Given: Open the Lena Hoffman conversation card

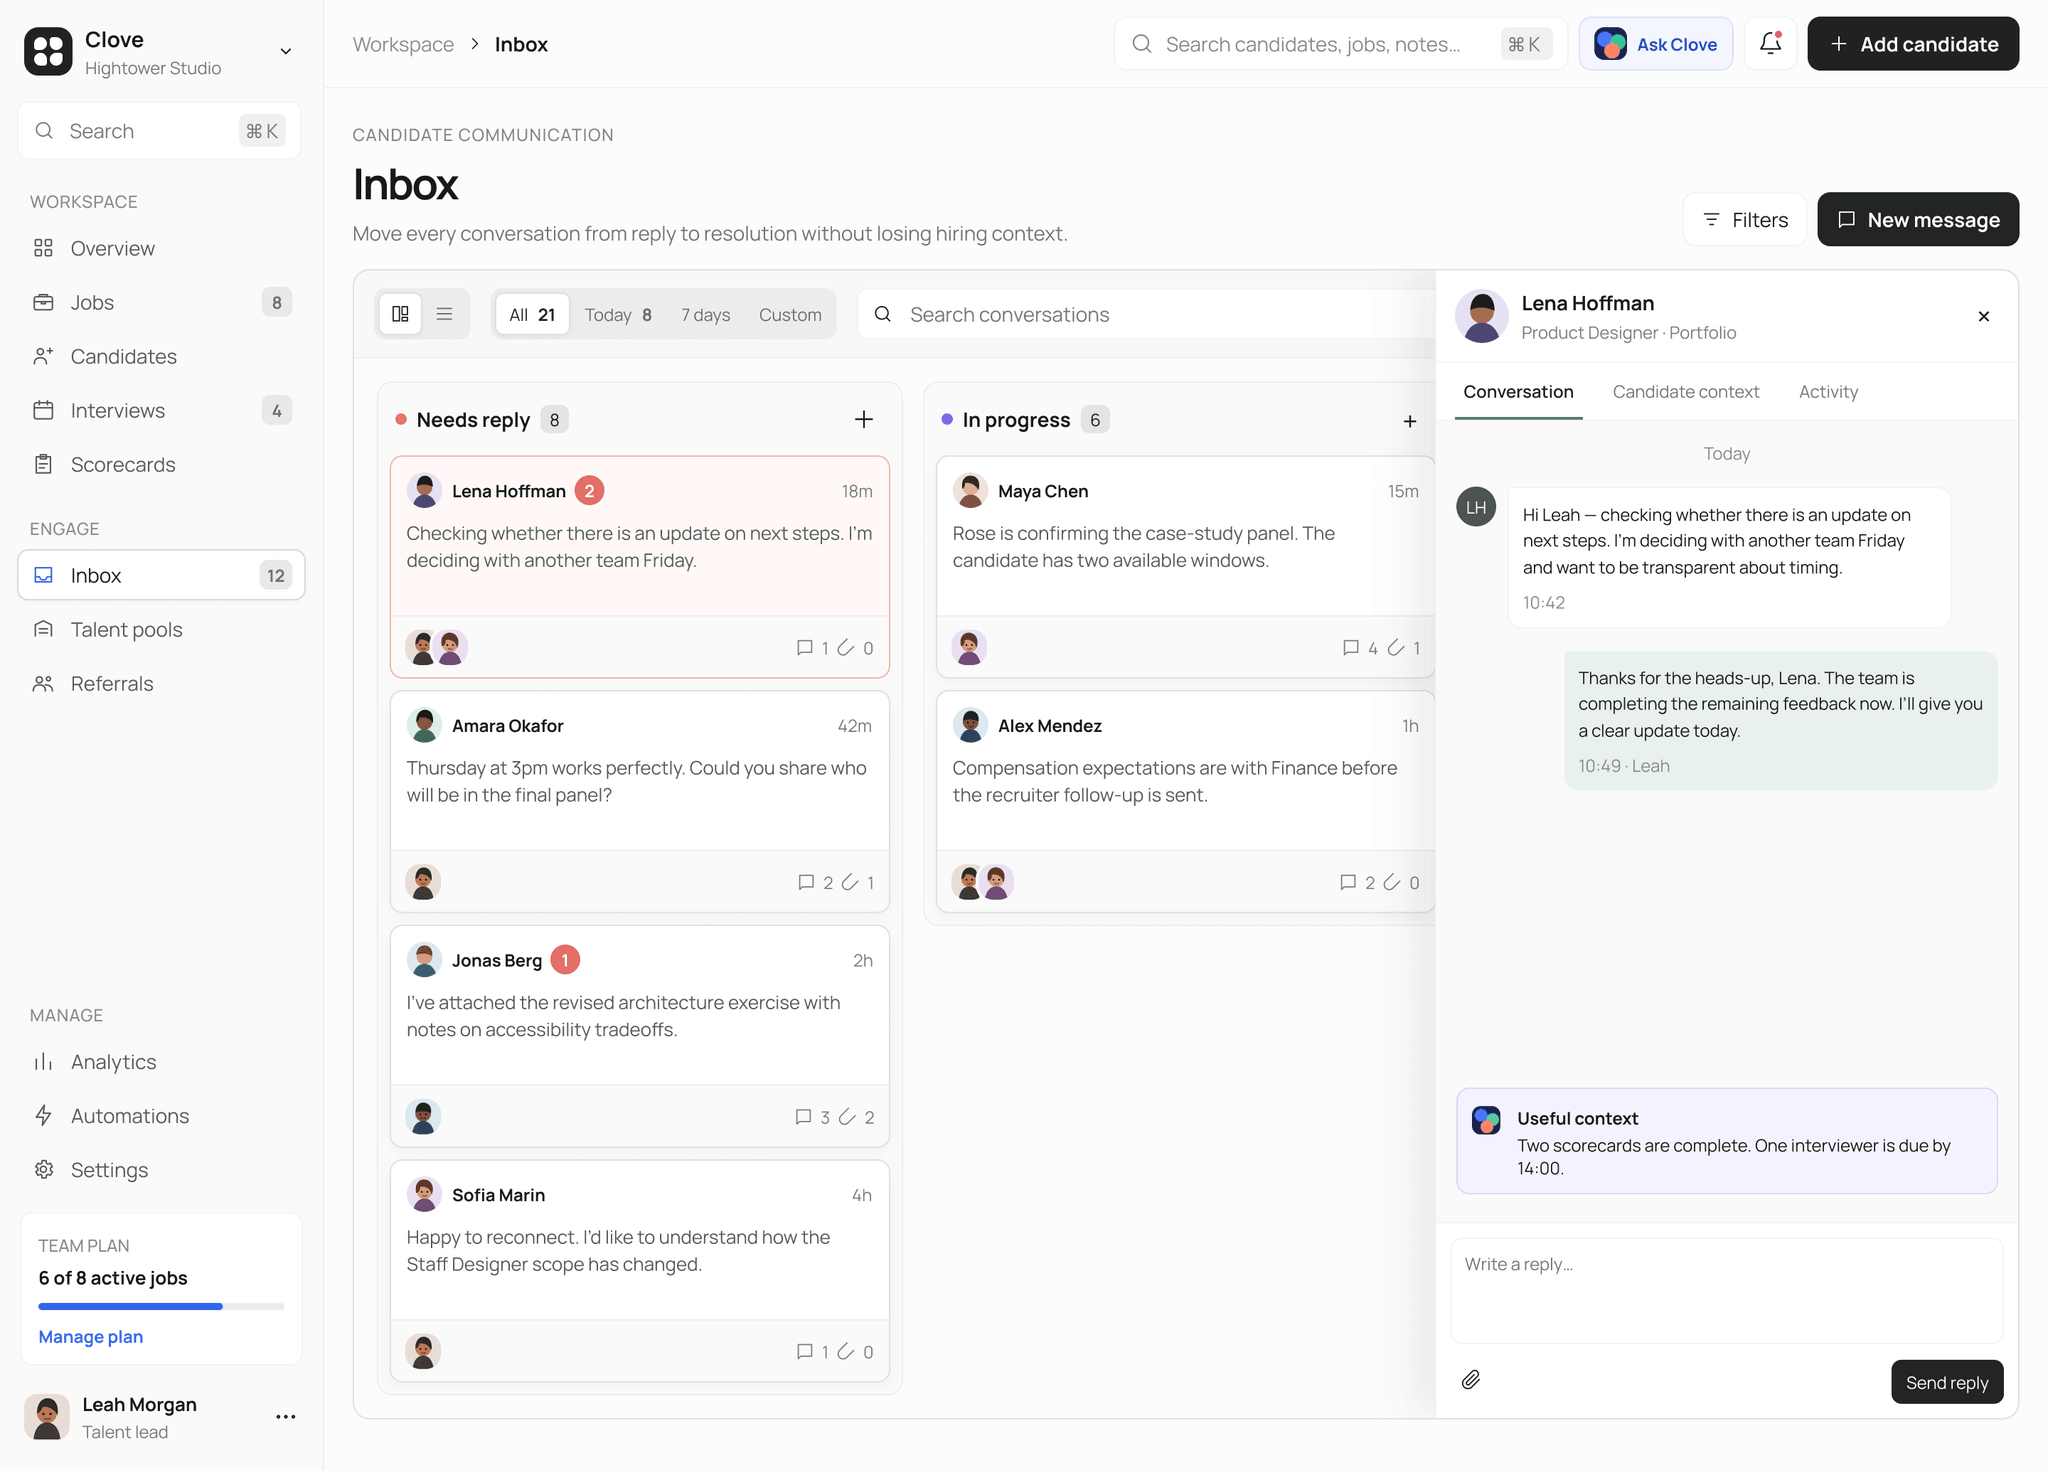Looking at the screenshot, I should click(640, 567).
